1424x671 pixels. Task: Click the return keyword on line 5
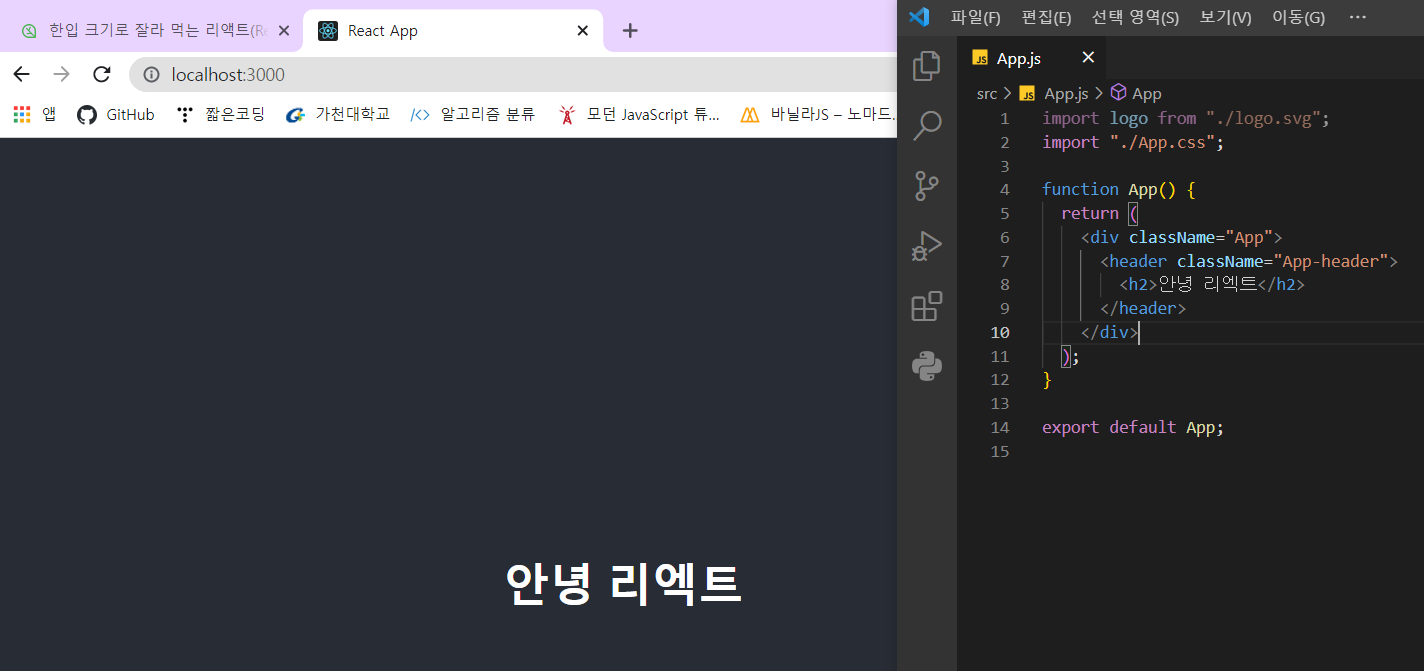tap(1090, 213)
